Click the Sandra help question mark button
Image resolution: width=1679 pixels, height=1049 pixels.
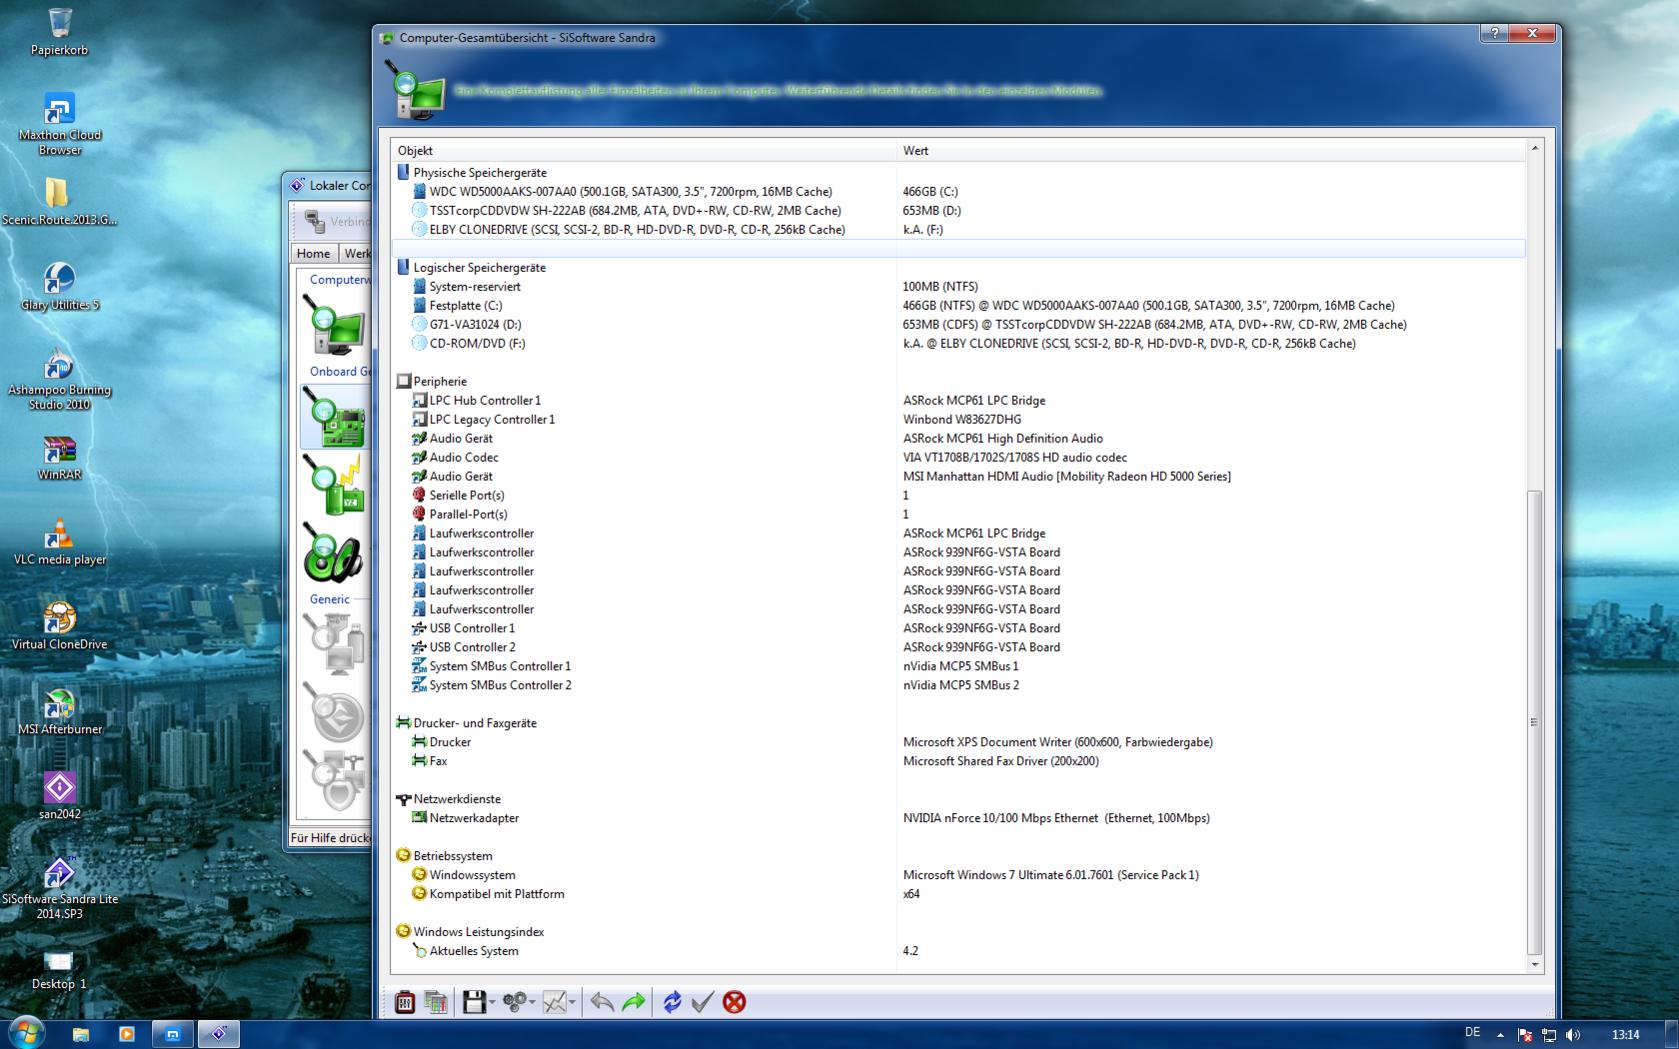point(1494,34)
